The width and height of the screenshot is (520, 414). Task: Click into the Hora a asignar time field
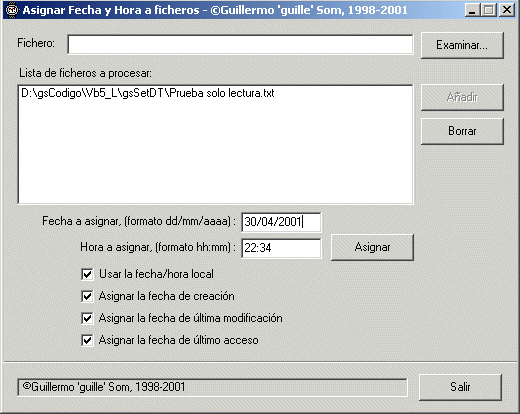click(x=281, y=248)
